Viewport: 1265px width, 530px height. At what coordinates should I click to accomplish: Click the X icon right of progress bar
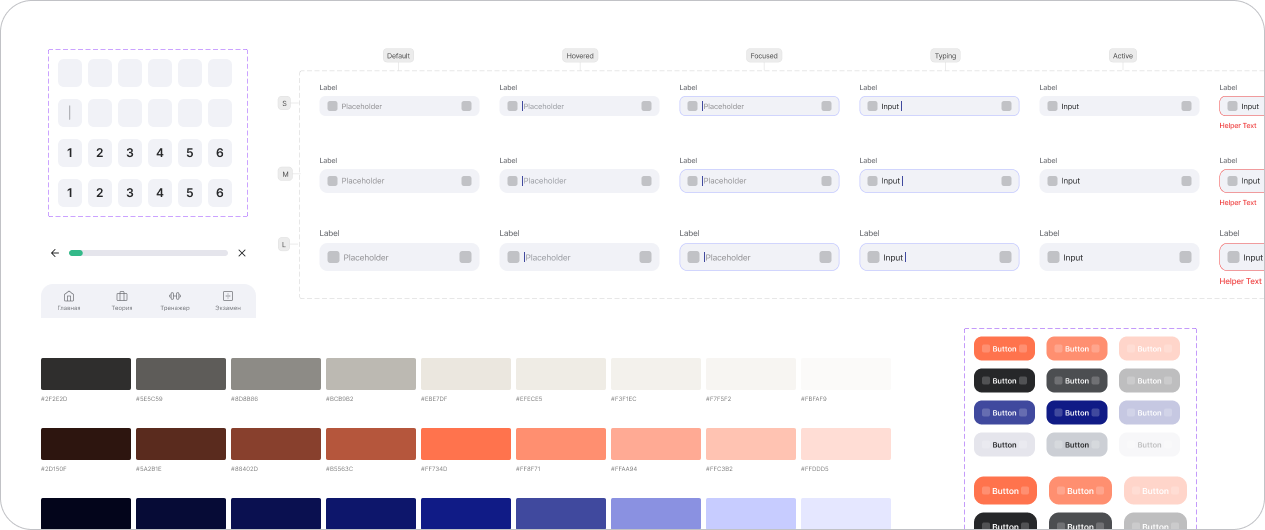pos(242,253)
